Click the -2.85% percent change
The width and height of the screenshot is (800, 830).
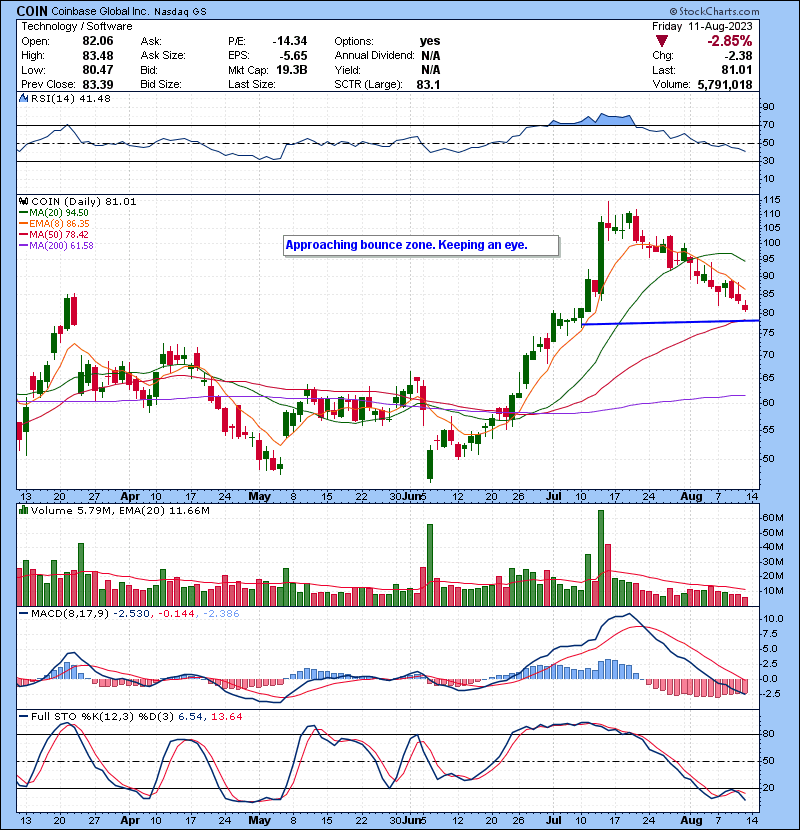pos(730,41)
